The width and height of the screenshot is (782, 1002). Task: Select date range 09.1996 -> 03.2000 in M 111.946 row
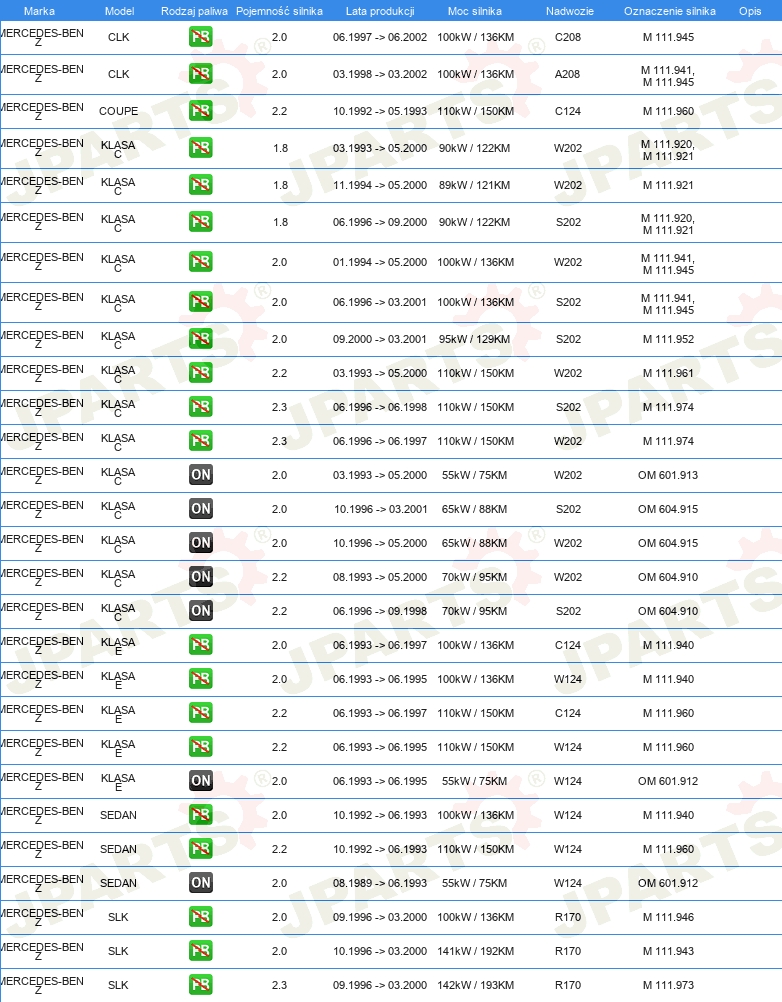pyautogui.click(x=380, y=917)
